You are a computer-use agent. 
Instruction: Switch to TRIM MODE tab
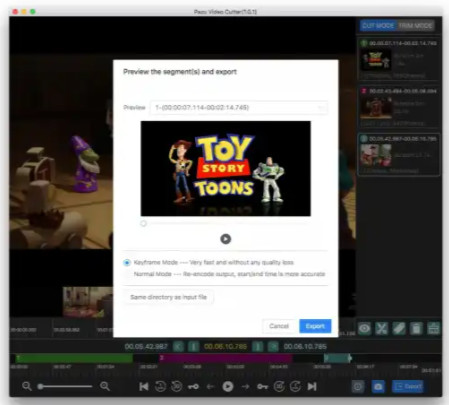pos(415,26)
